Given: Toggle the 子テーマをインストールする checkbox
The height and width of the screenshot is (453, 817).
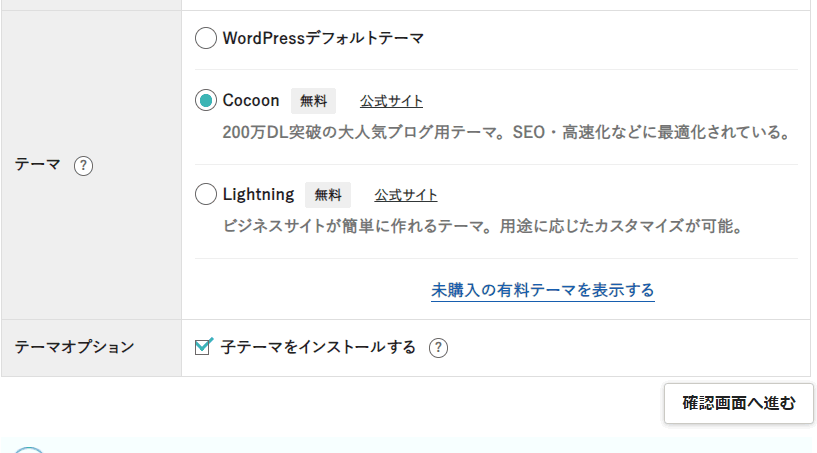Looking at the screenshot, I should 204,347.
